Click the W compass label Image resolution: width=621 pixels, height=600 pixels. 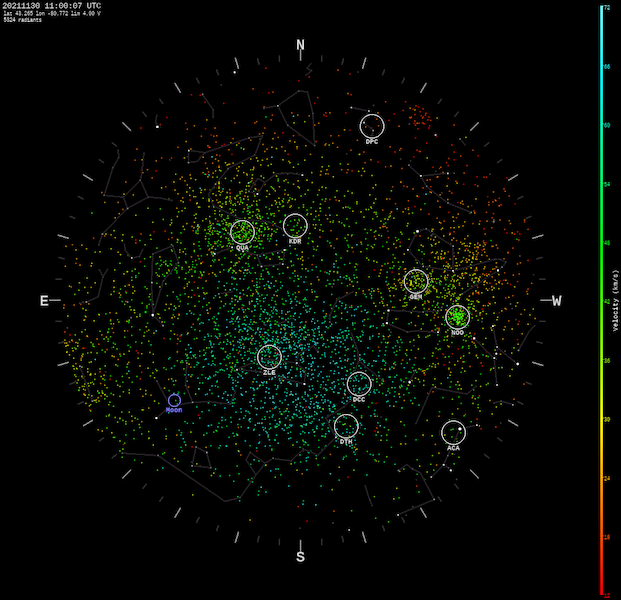tap(556, 301)
